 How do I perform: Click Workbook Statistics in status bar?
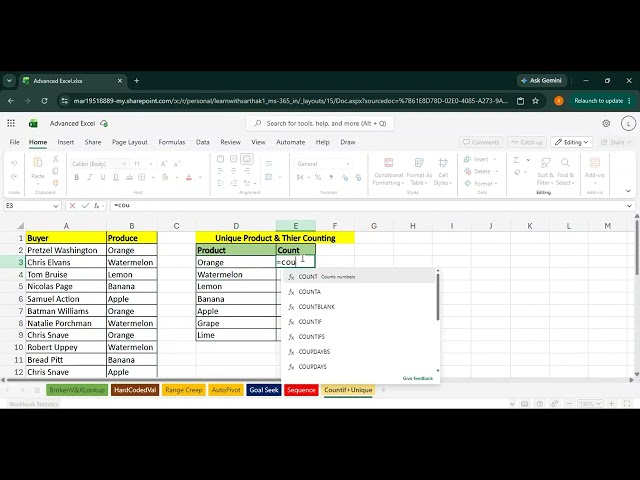(x=33, y=404)
